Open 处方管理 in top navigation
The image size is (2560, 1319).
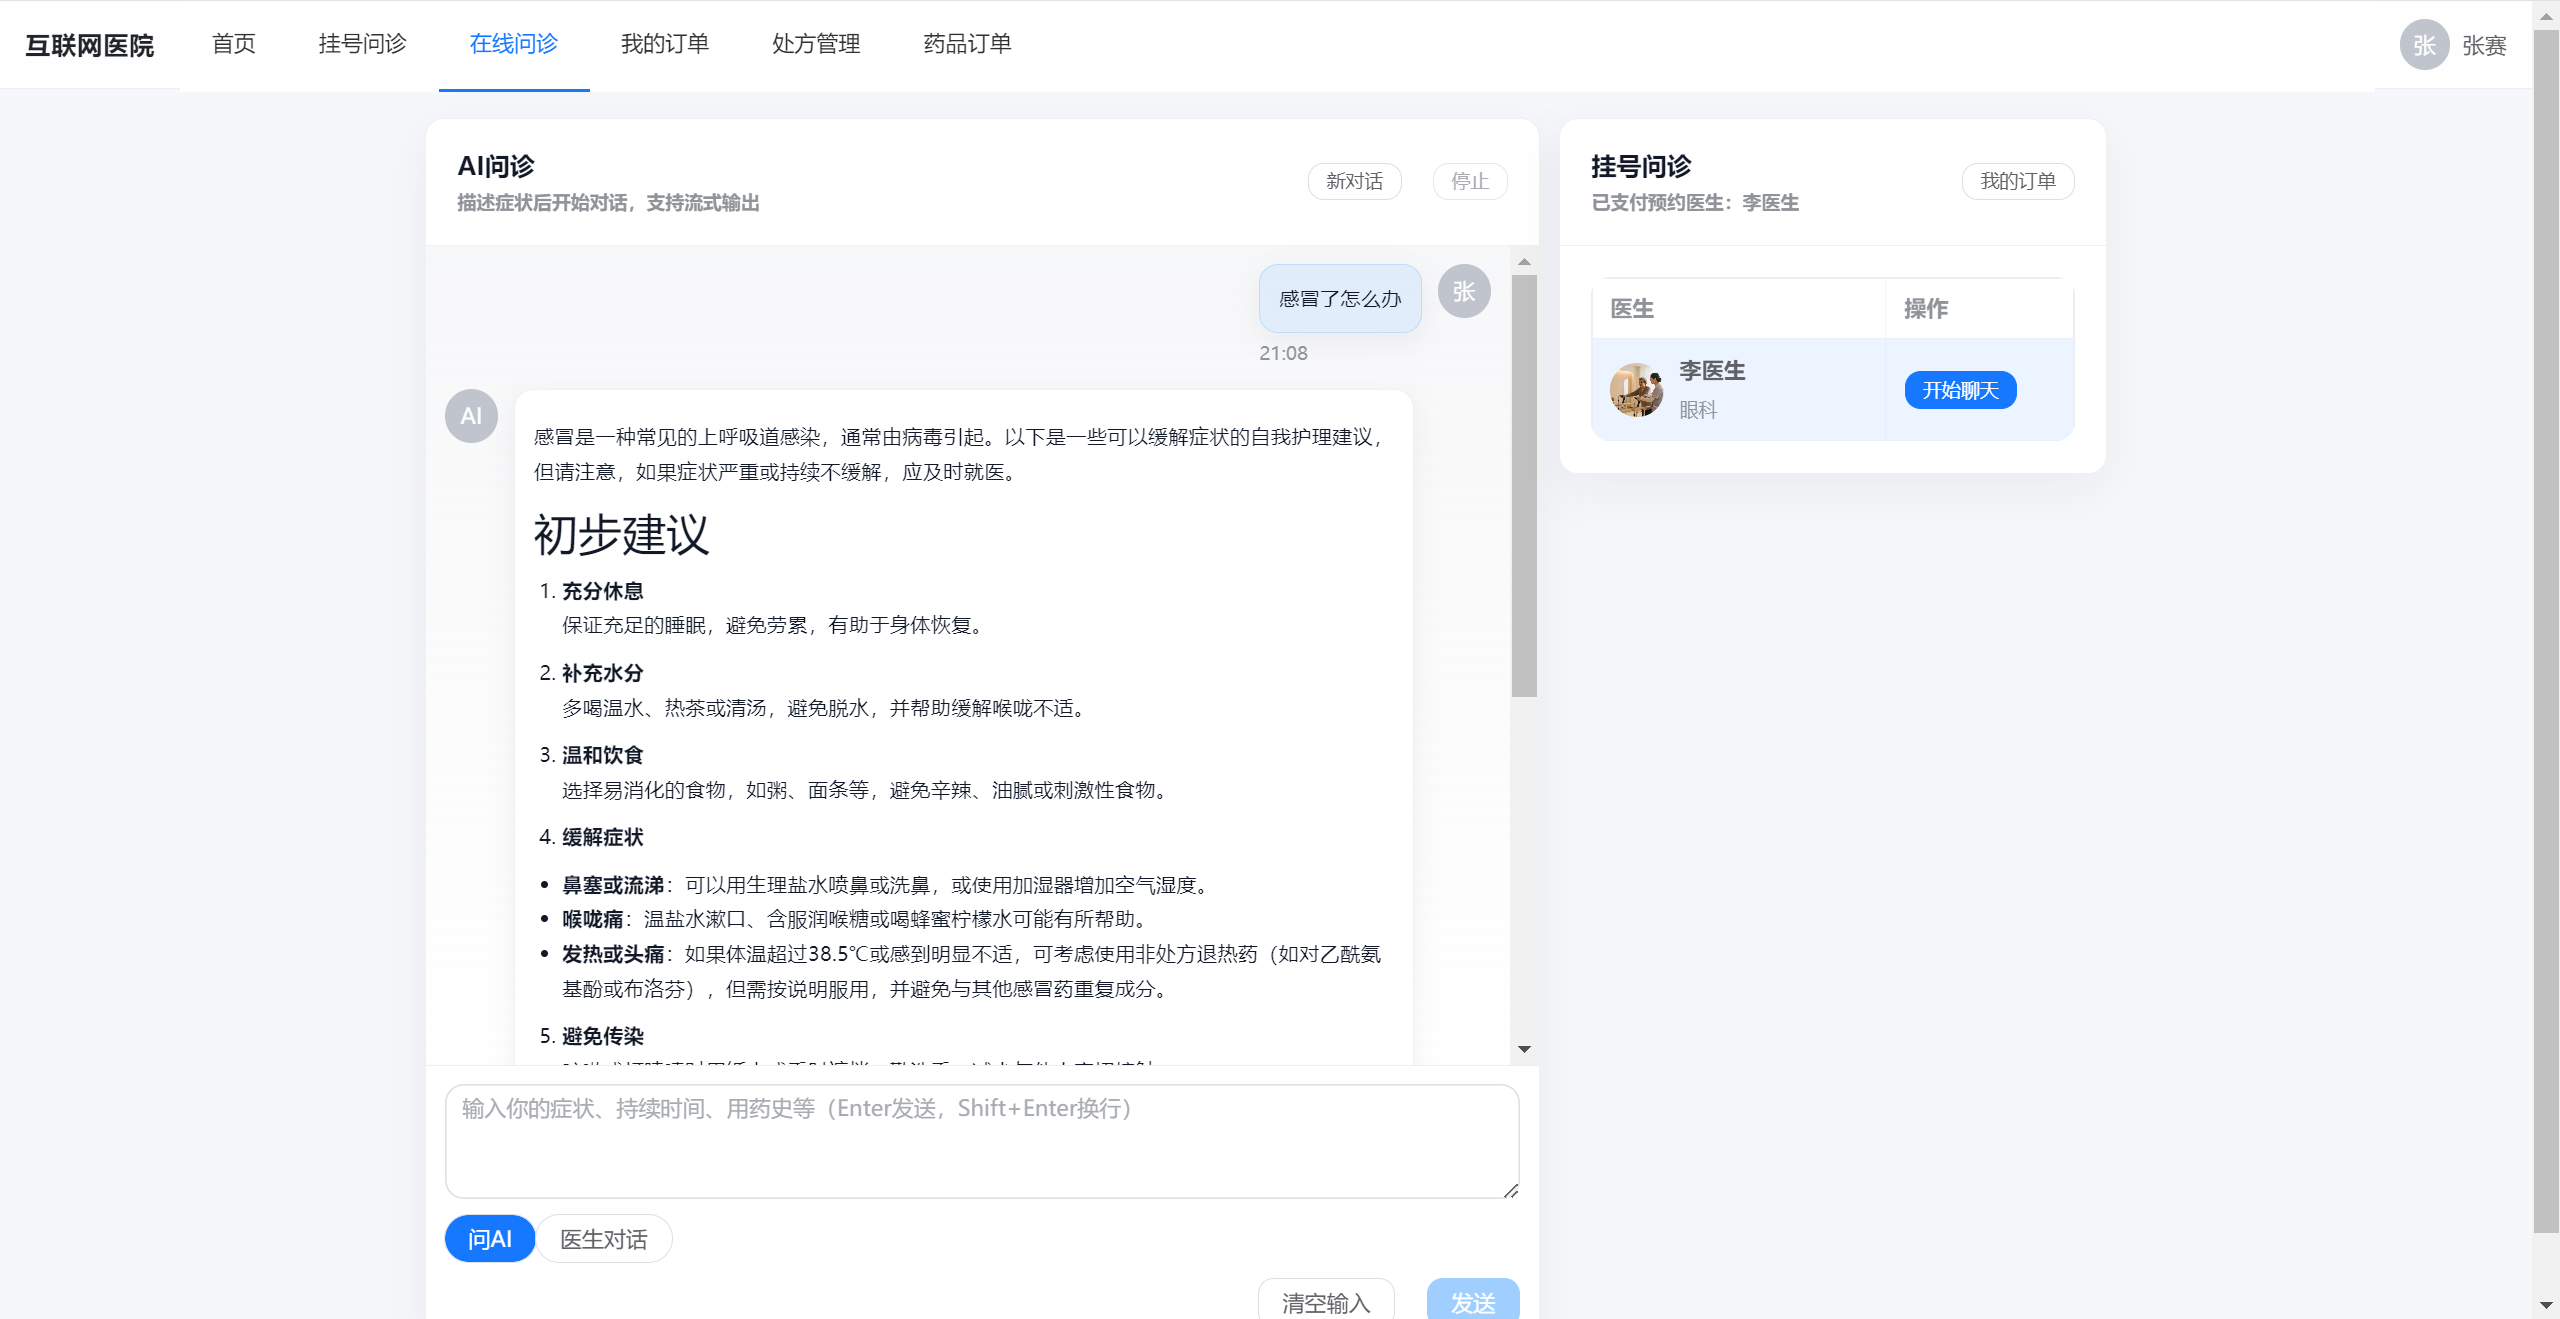point(816,44)
